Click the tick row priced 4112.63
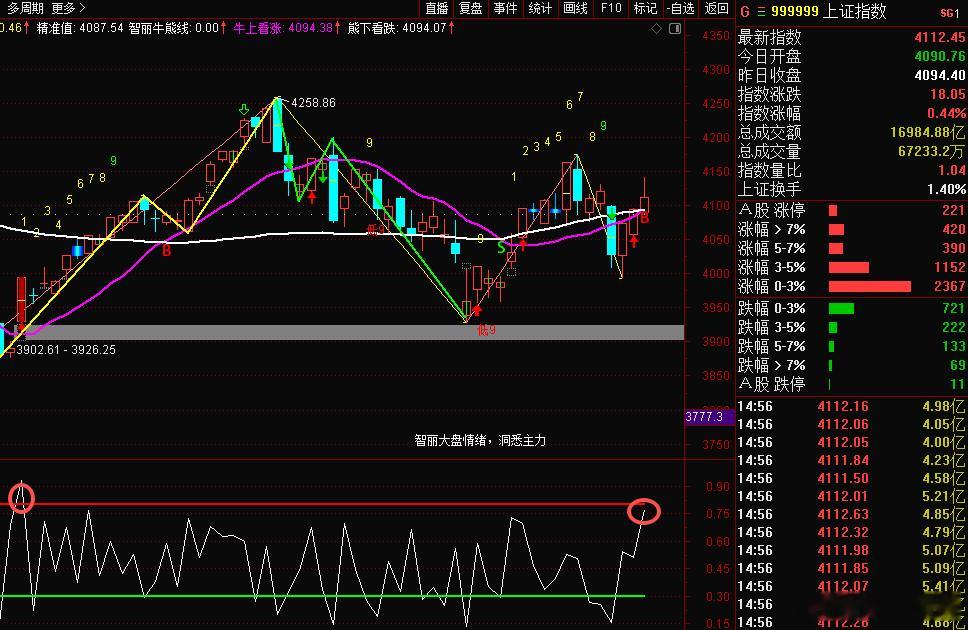The width and height of the screenshot is (968, 630). click(852, 514)
